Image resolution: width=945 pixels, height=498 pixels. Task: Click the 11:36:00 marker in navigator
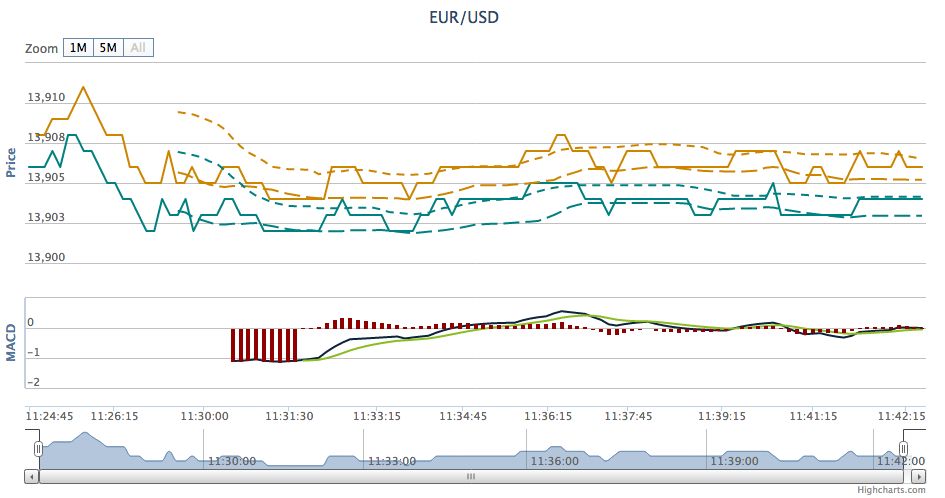click(554, 461)
